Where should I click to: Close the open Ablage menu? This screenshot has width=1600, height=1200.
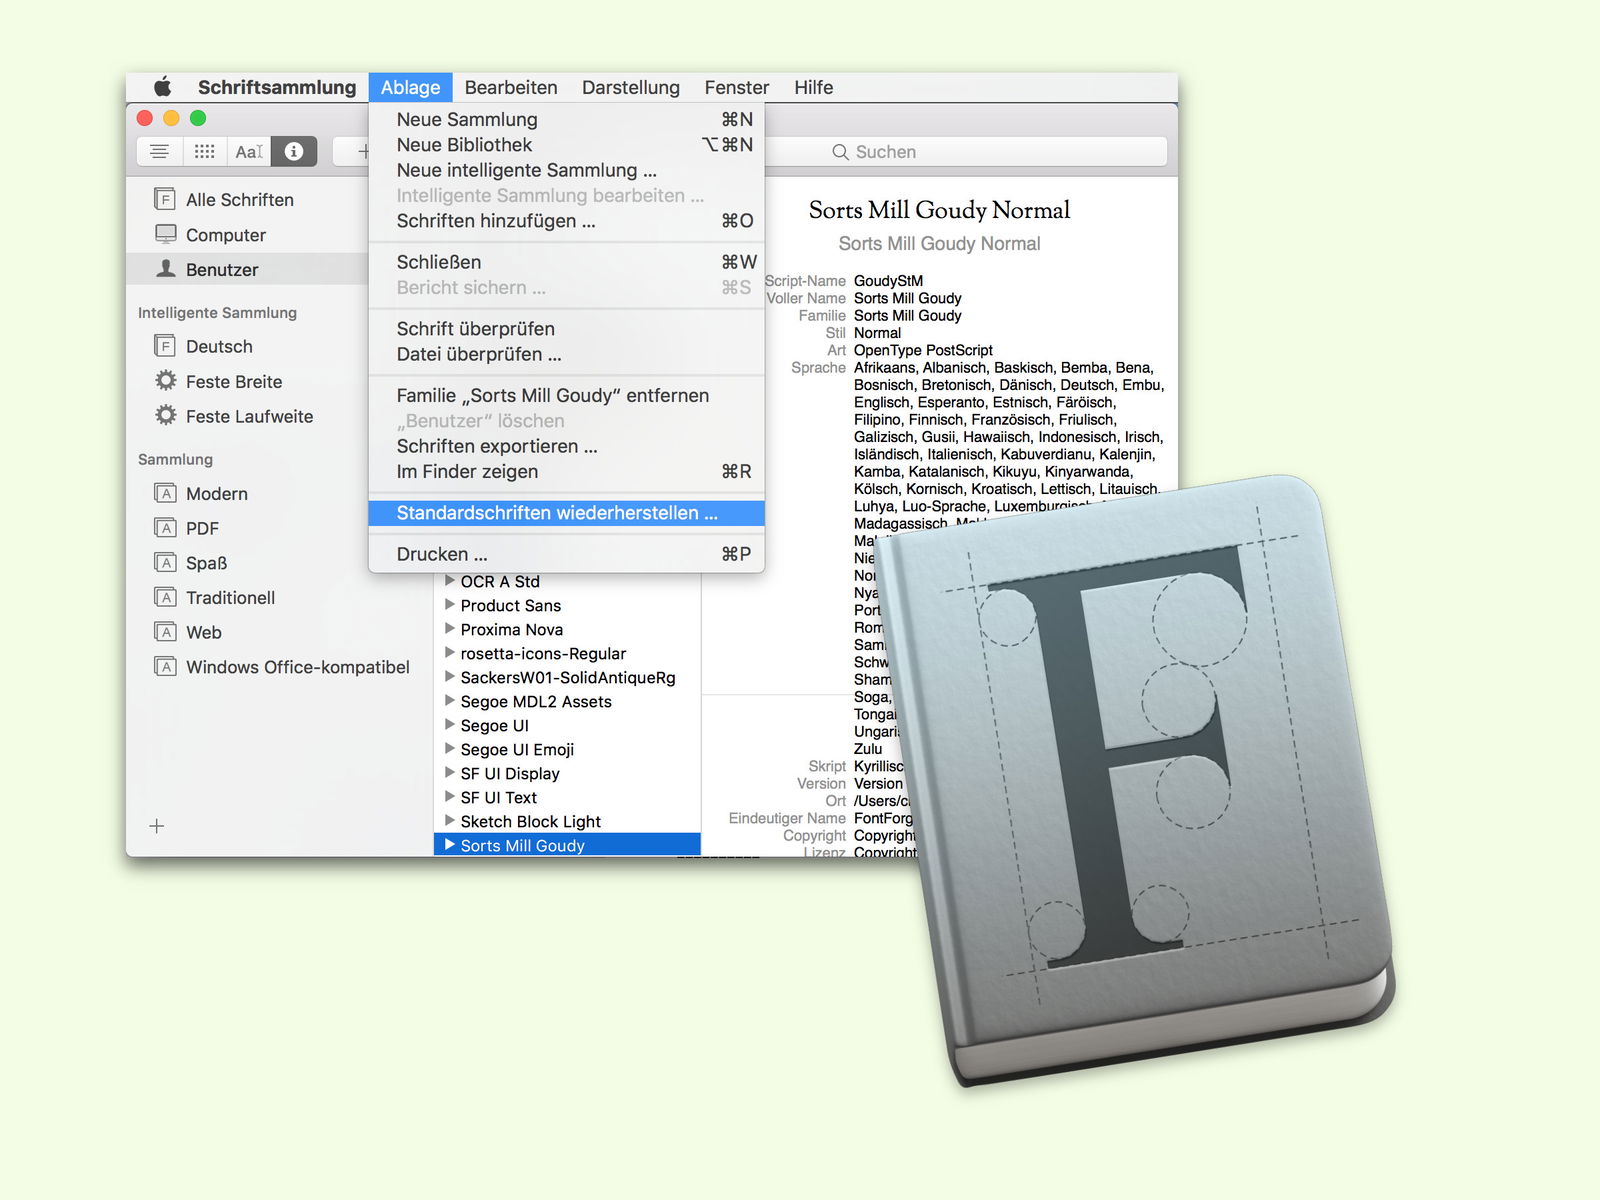point(410,87)
